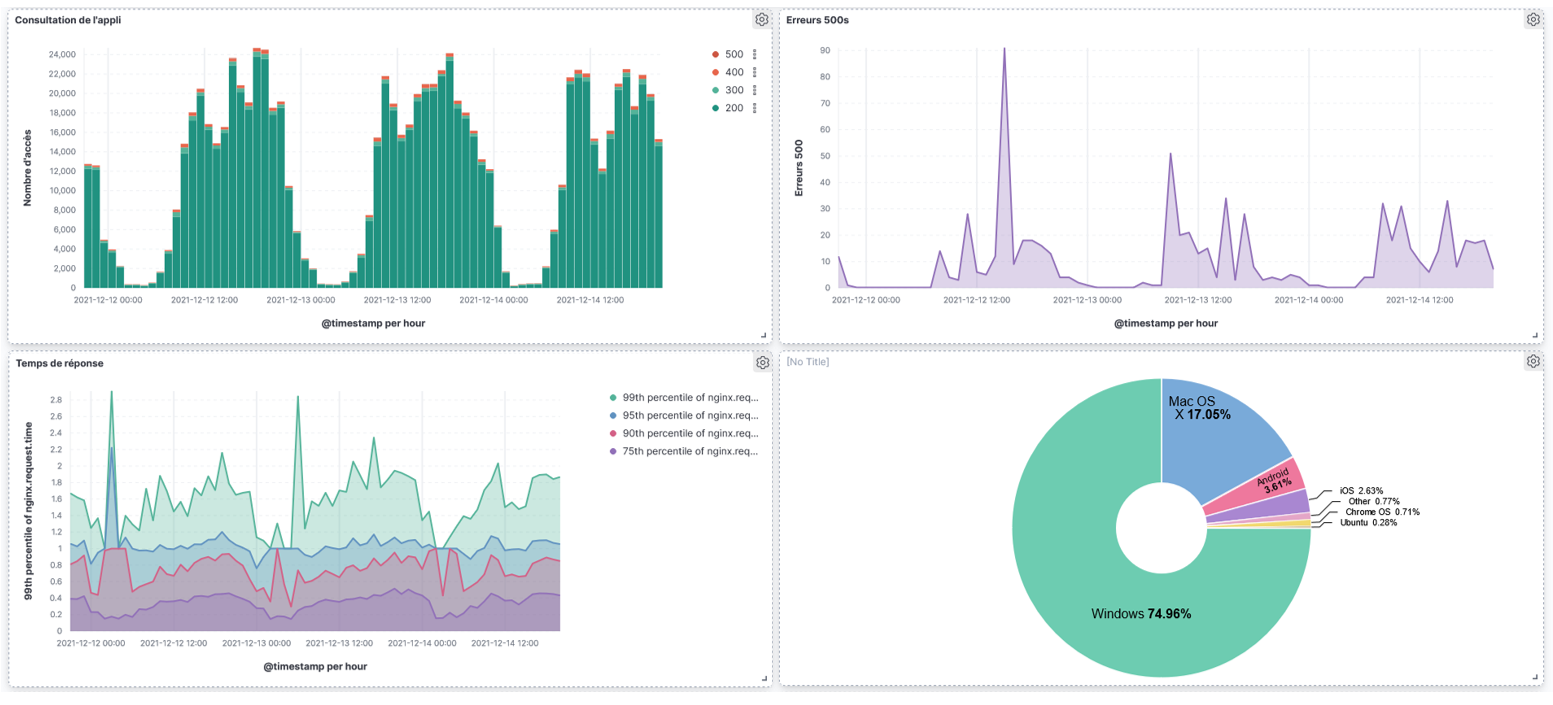Image resolution: width=1553 pixels, height=705 pixels.
Task: Click @timestamp per hour under Temps de réponse chart
Action: [315, 665]
